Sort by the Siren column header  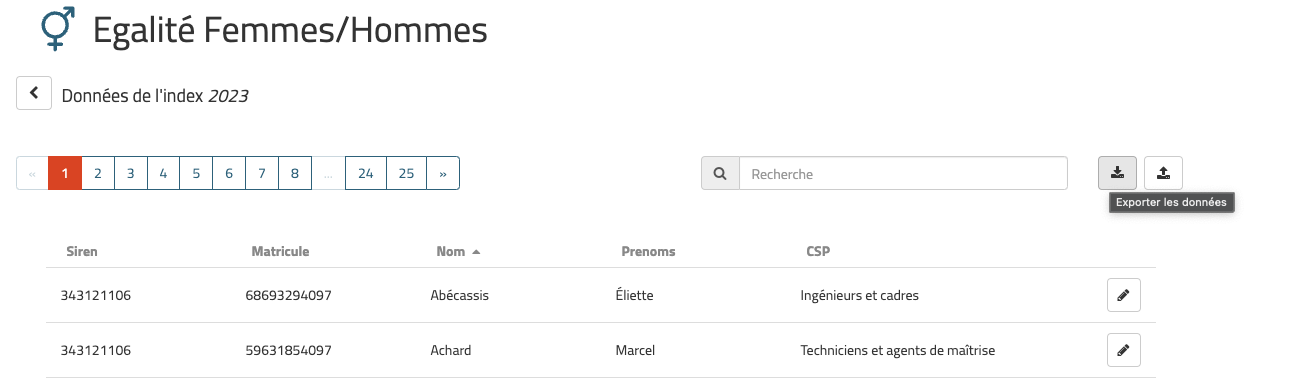pyautogui.click(x=82, y=251)
